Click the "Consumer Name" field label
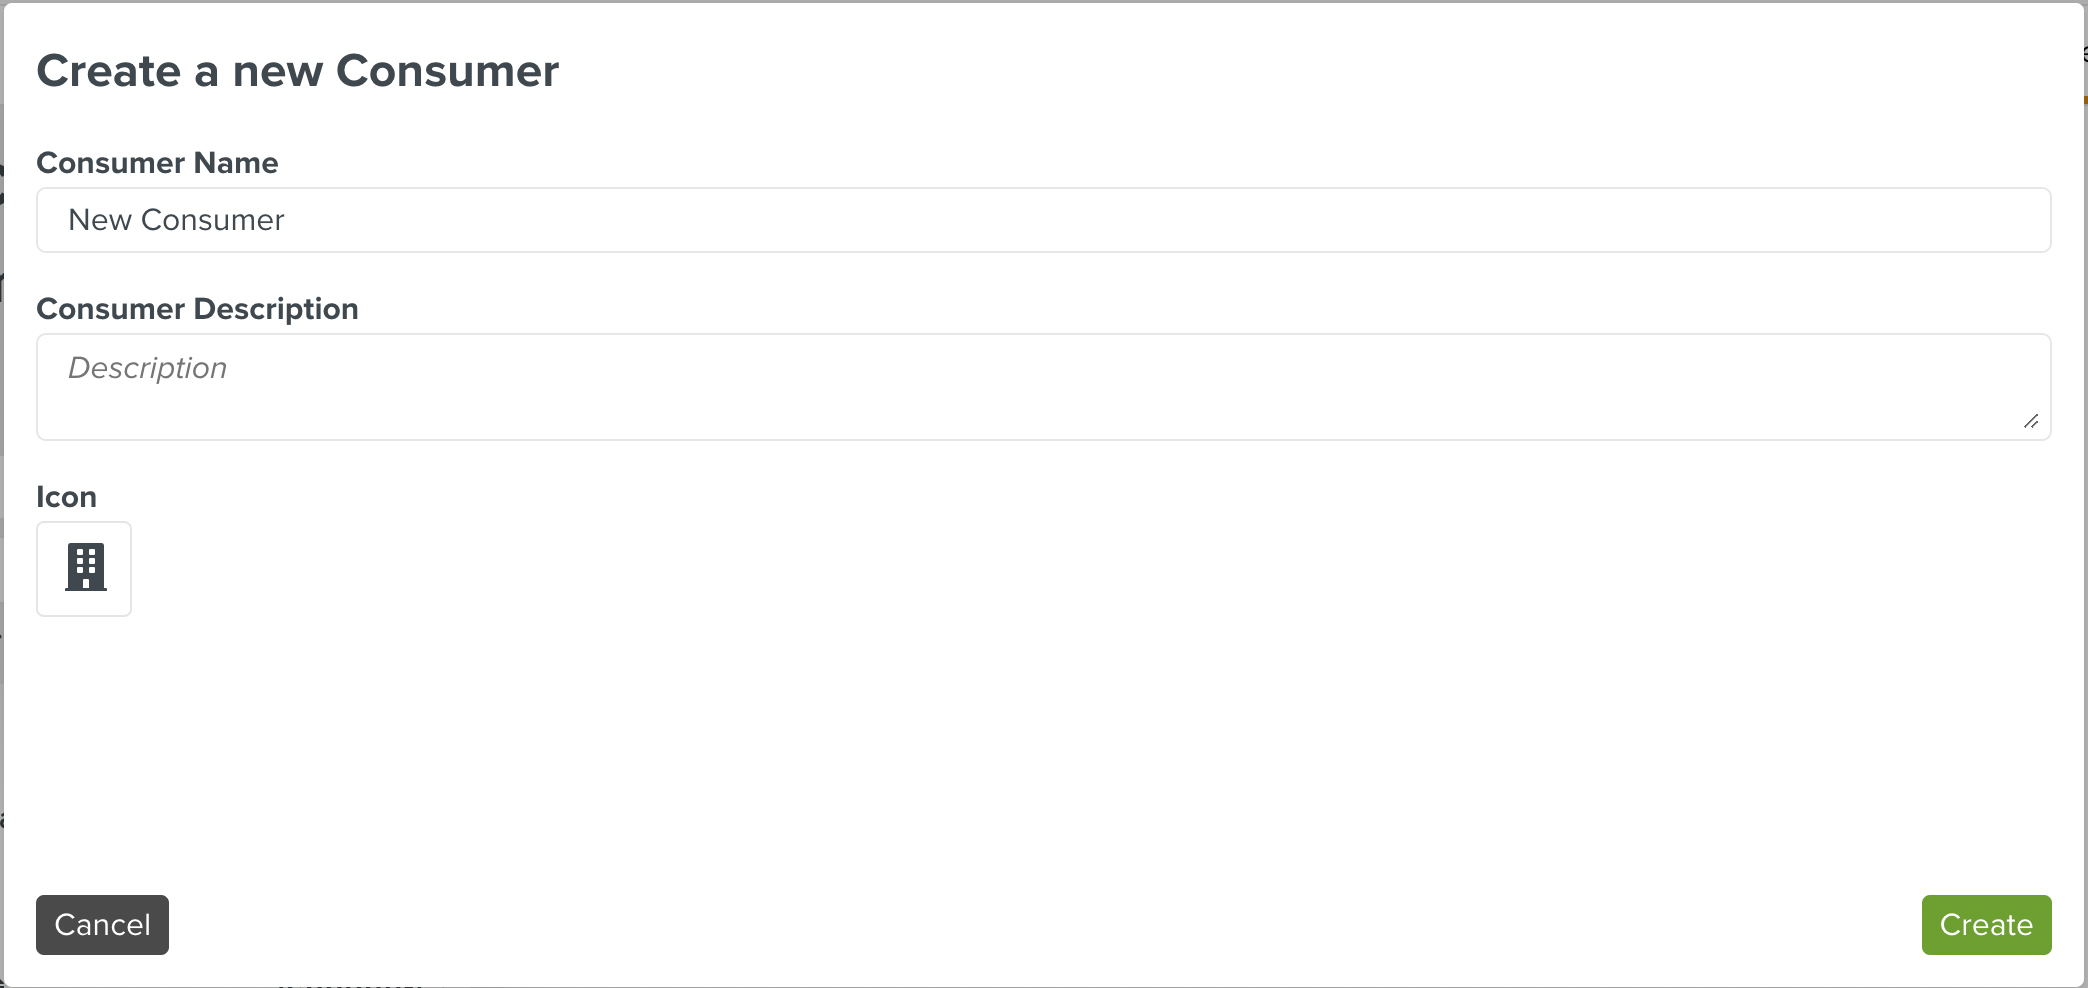This screenshot has height=988, width=2088. [x=157, y=163]
